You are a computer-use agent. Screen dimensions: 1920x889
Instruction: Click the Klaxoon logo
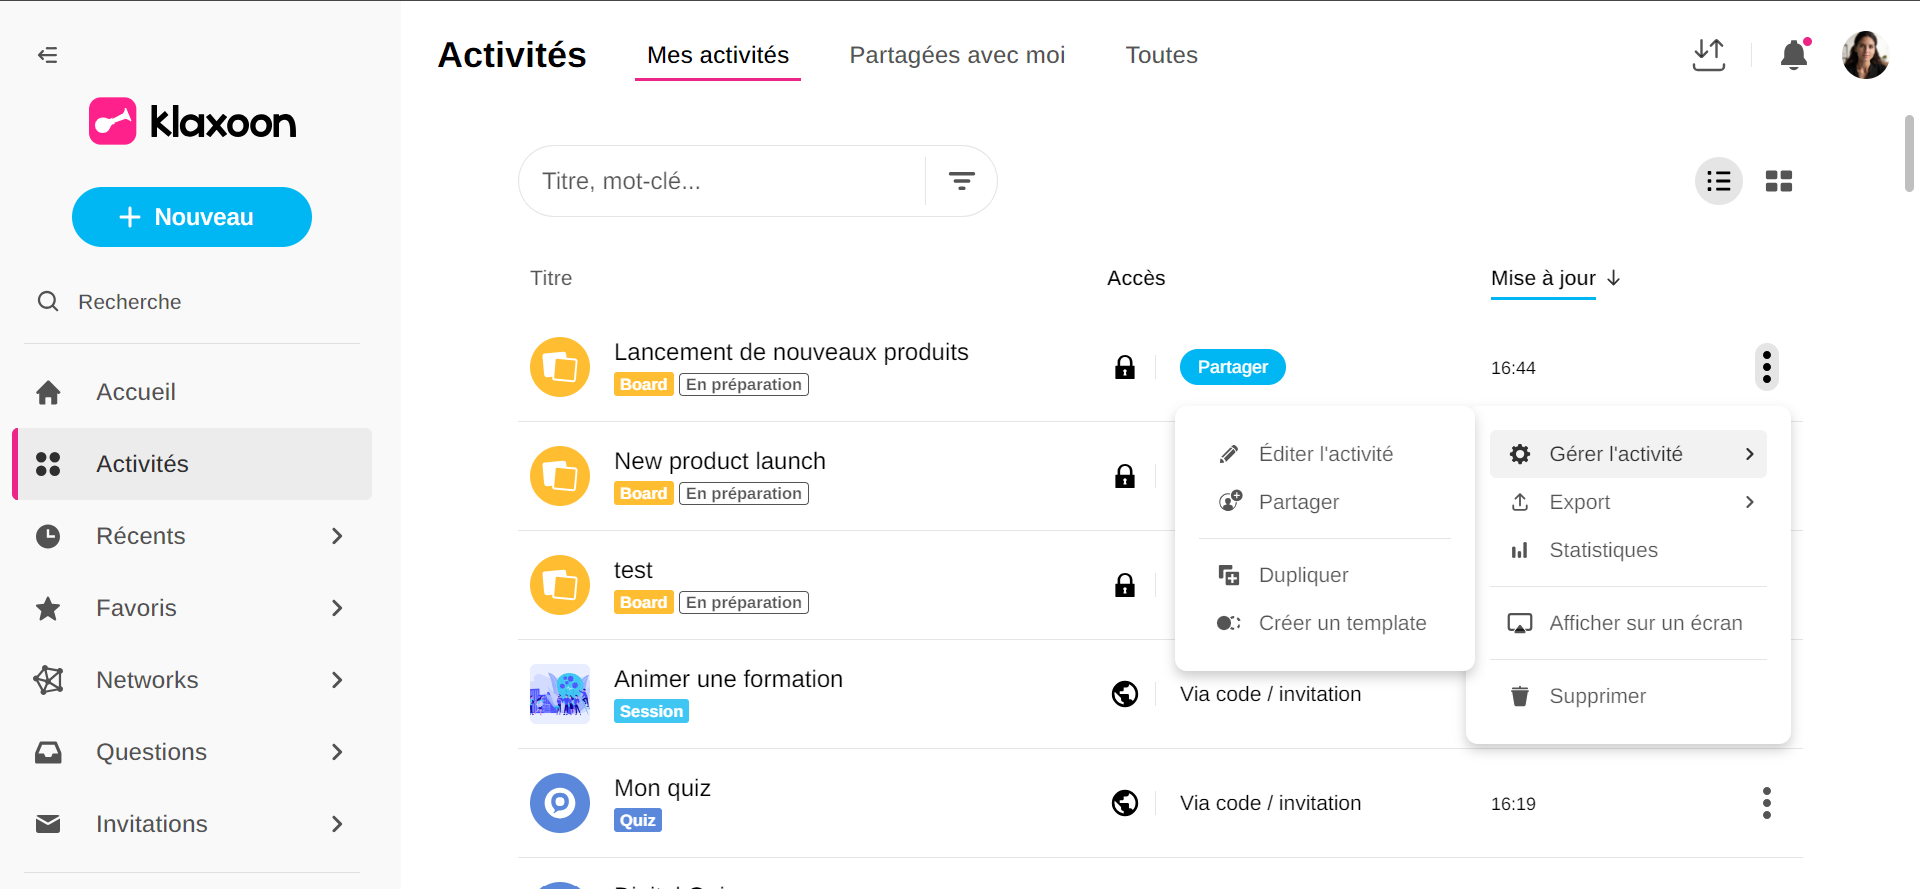192,122
